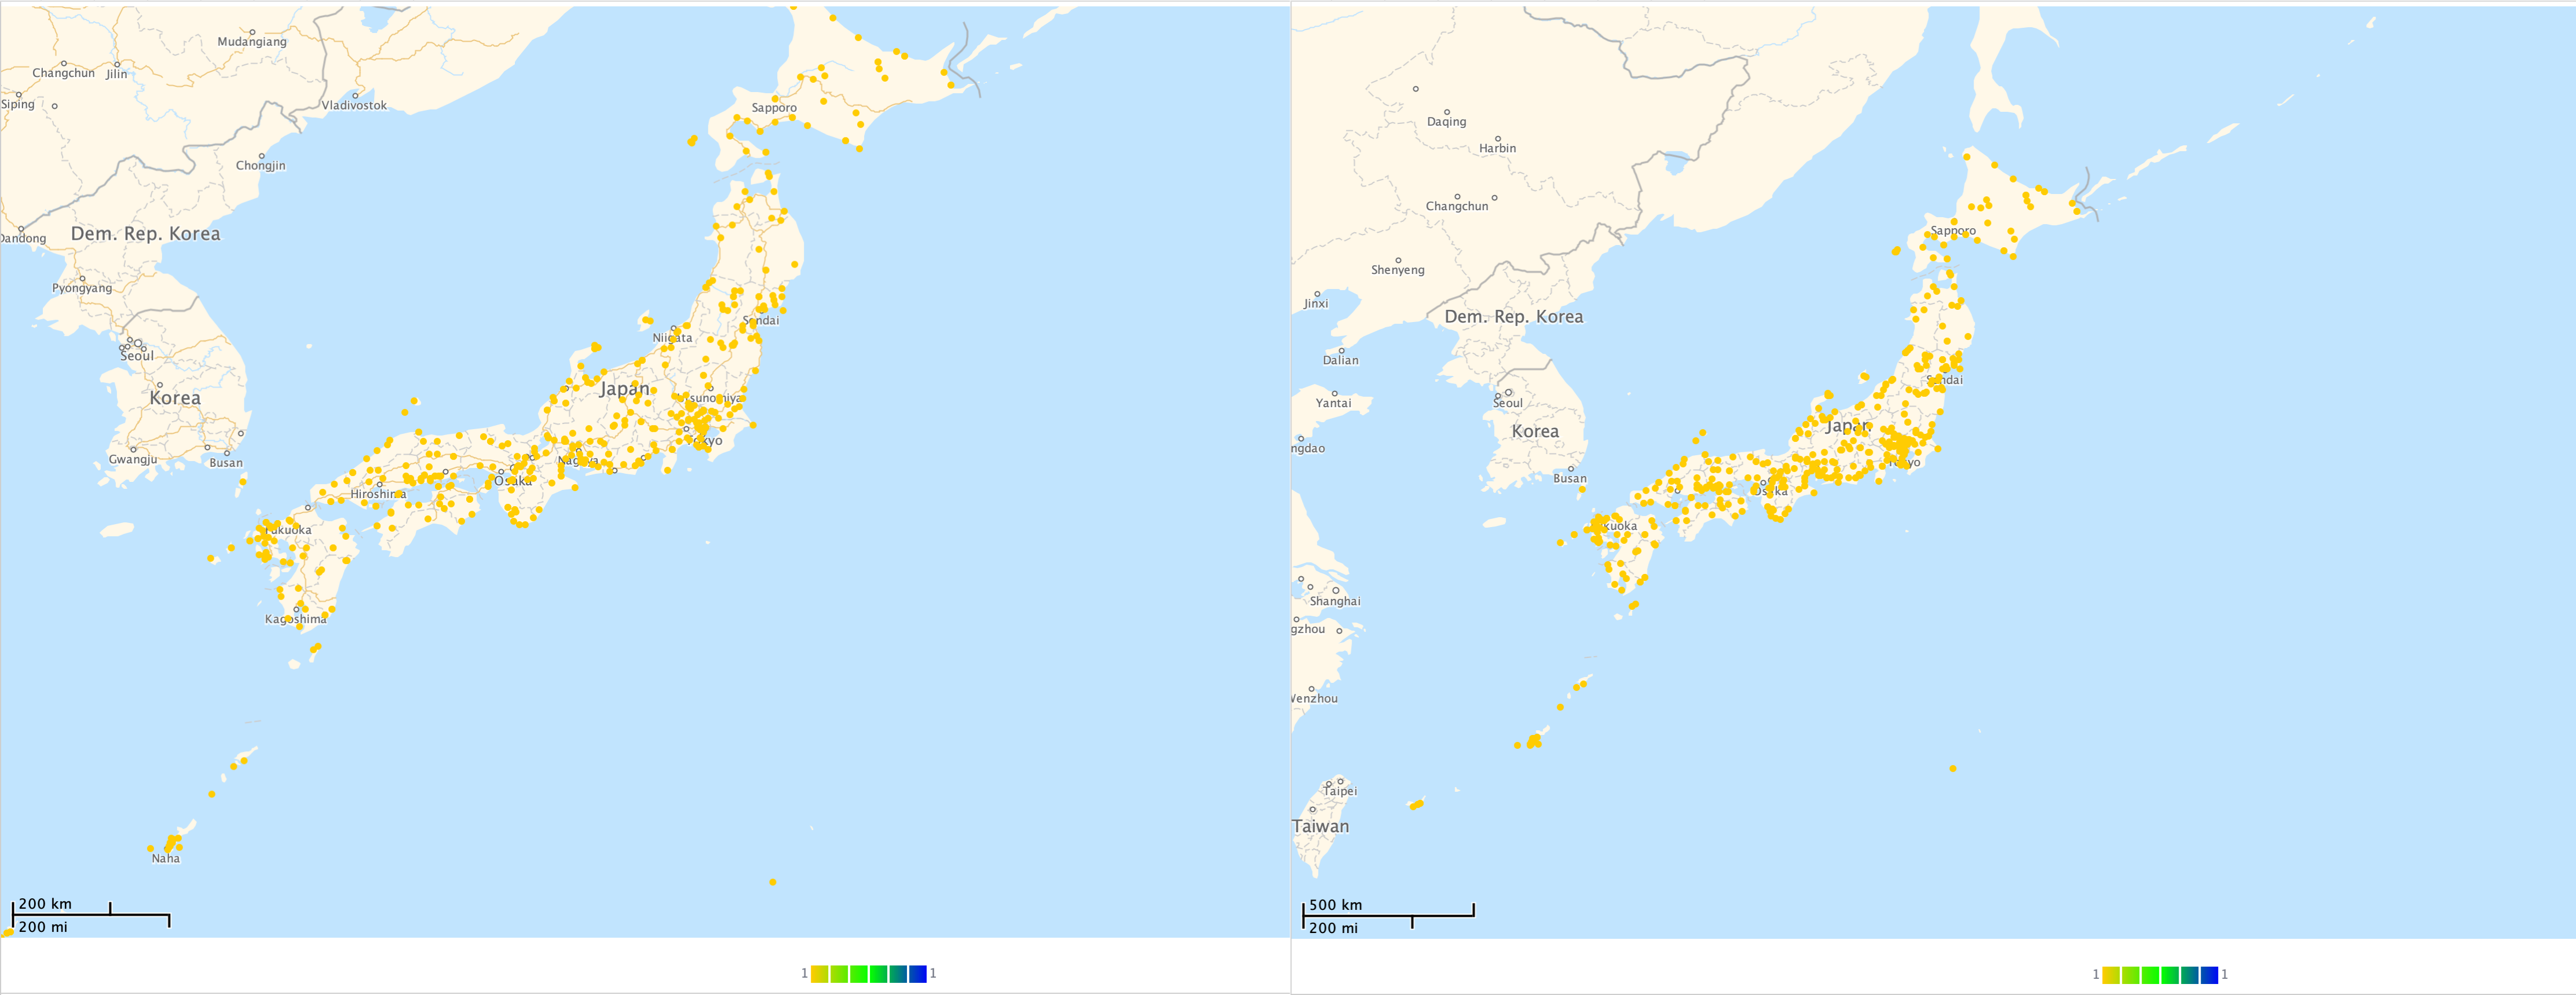Click the Siping city label
Viewport: 2576px width, 995px height.
pyautogui.click(x=18, y=104)
